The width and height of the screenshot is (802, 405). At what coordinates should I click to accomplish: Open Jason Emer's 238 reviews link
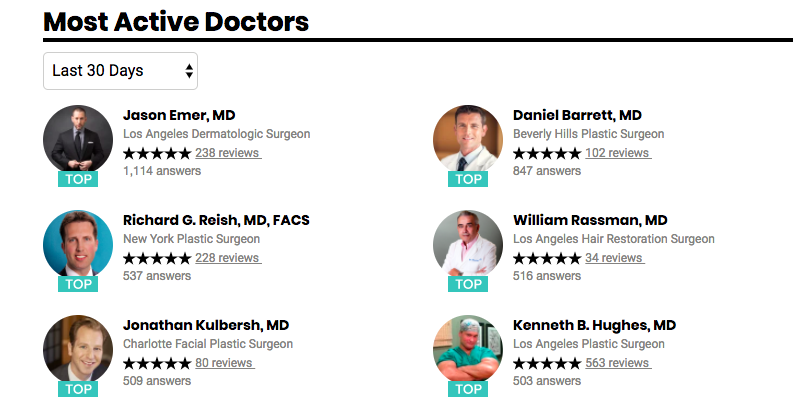228,153
